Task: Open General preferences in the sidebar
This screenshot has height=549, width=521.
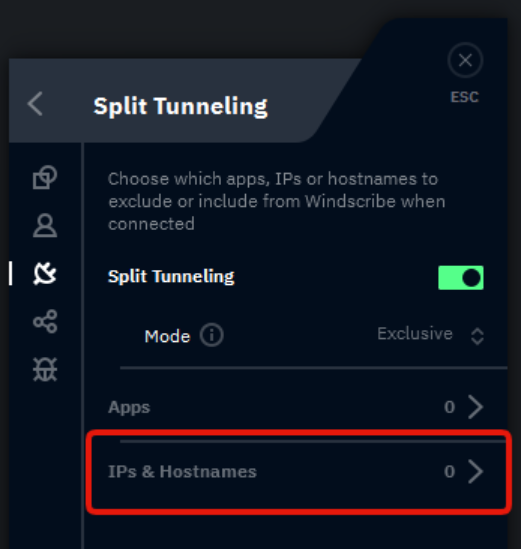Action: (x=45, y=177)
